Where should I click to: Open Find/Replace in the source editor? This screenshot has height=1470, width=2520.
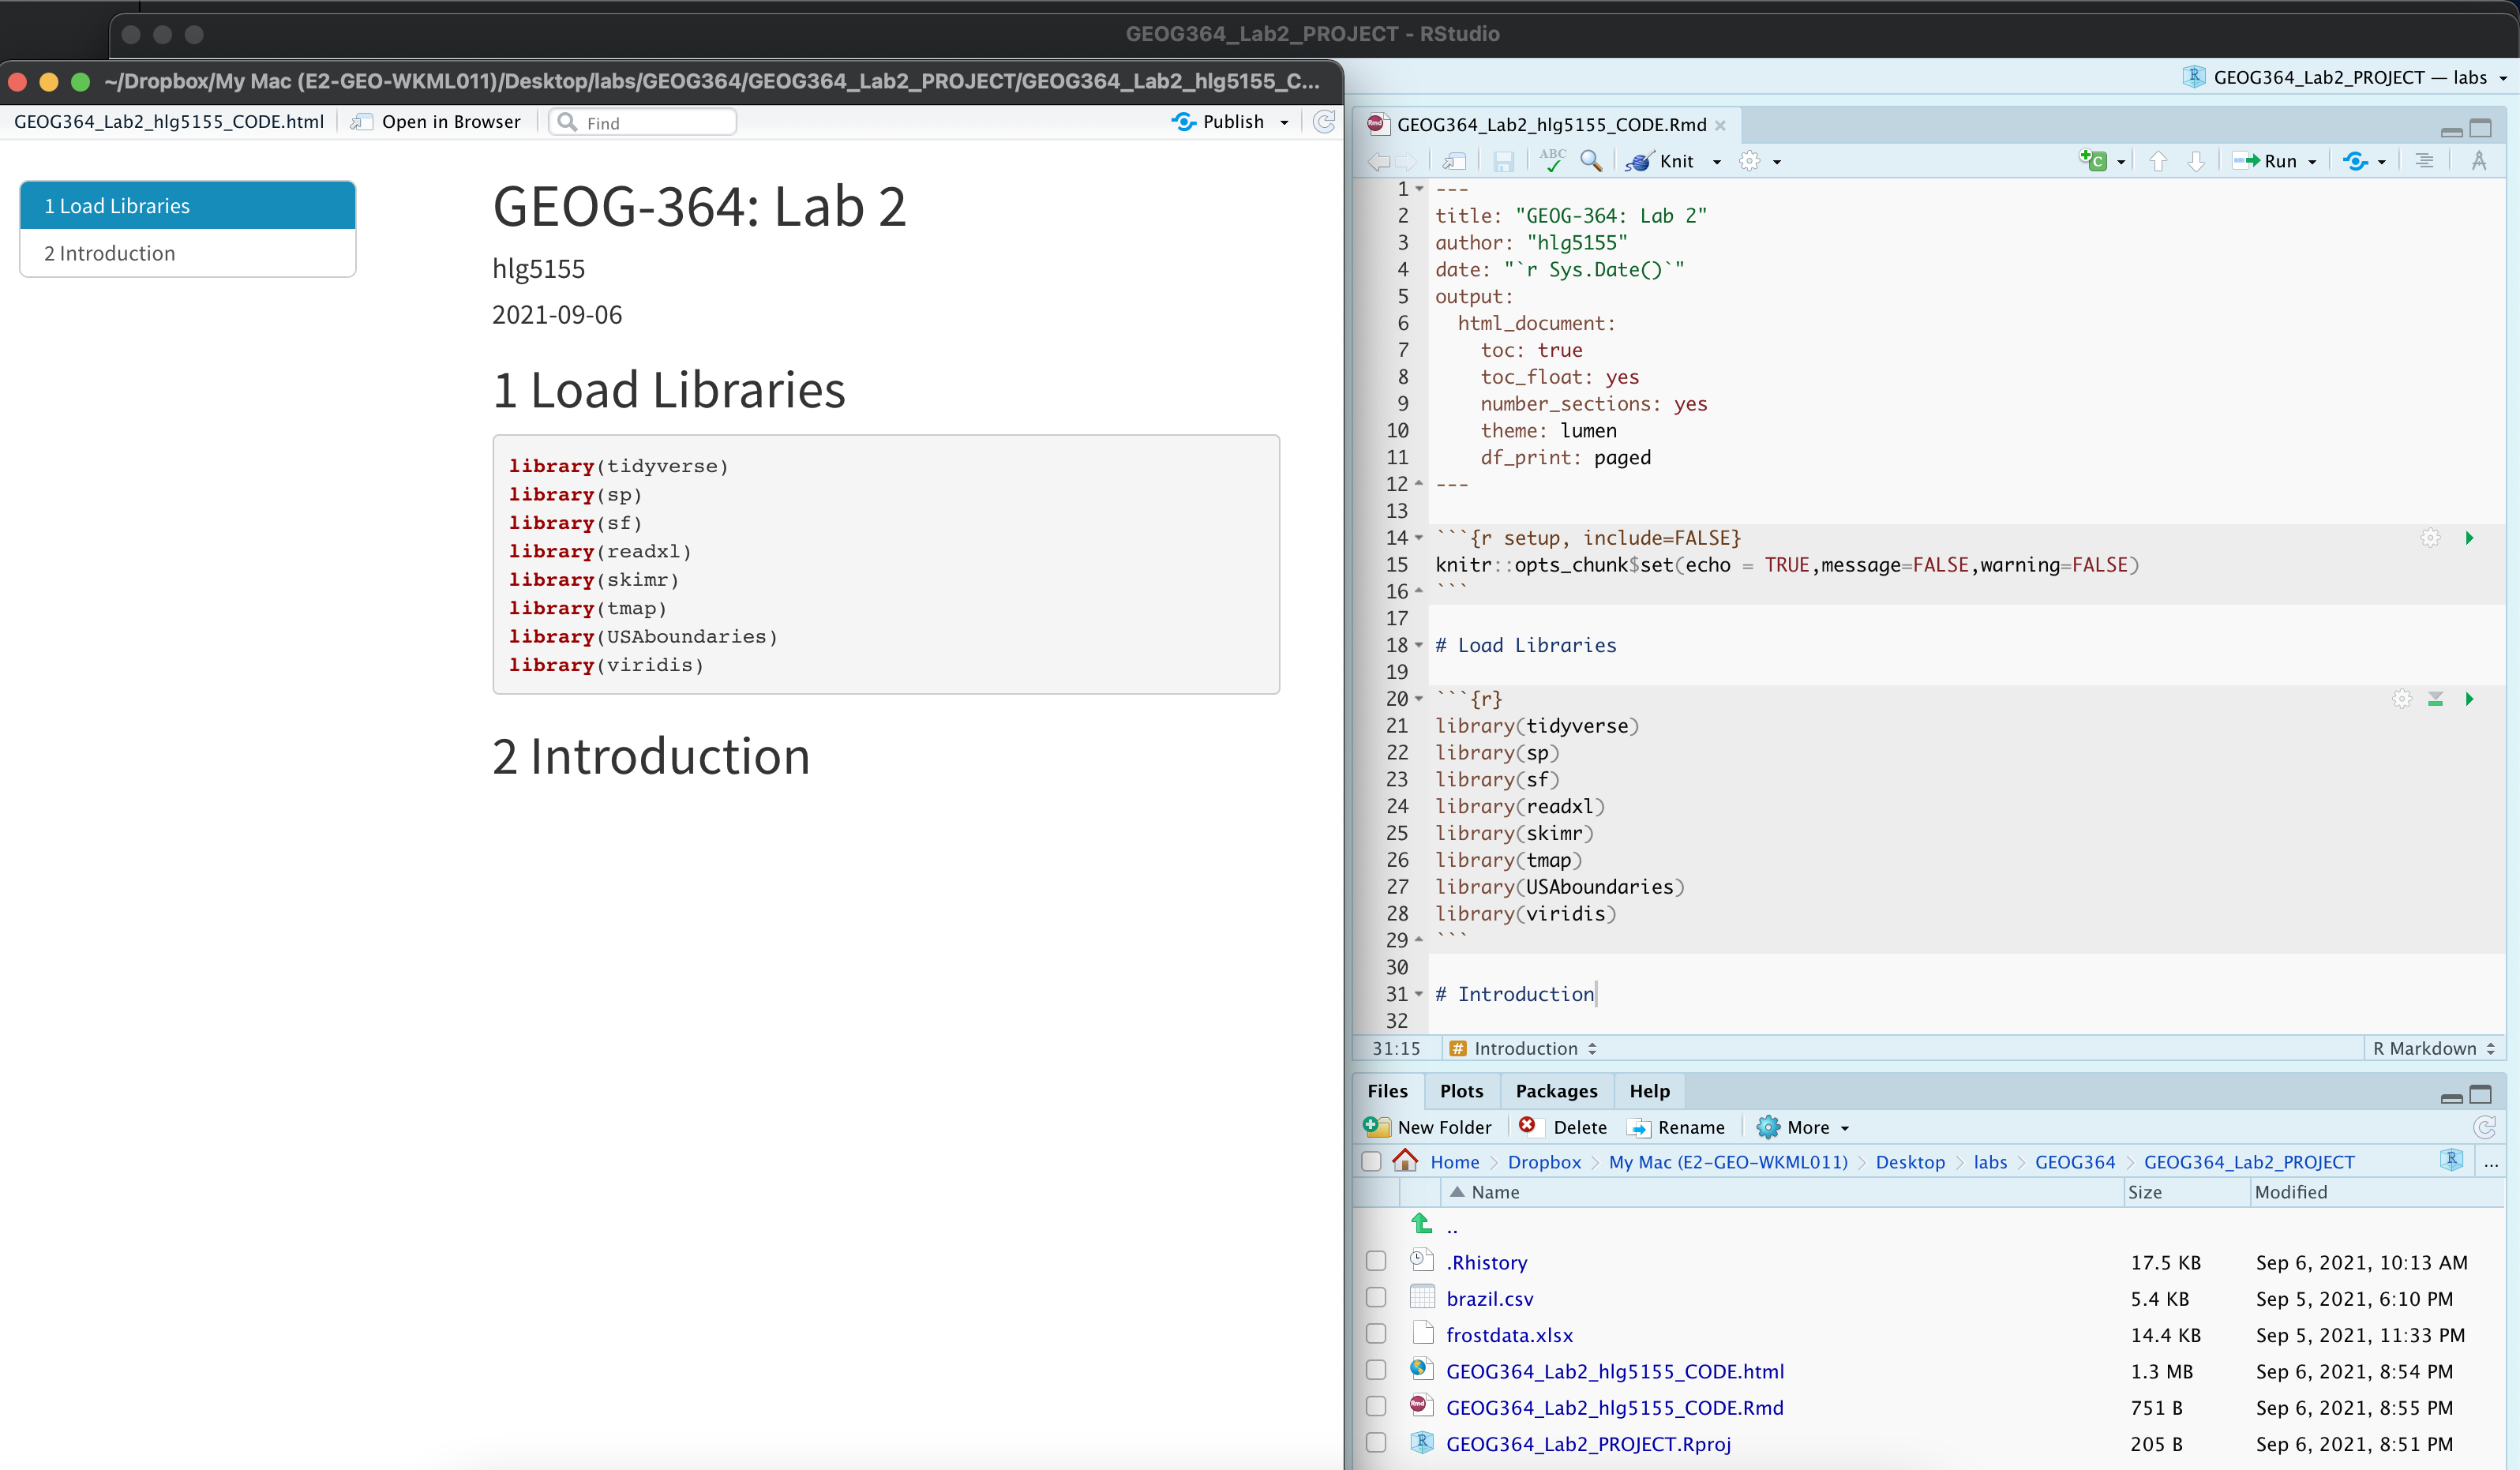[1591, 160]
